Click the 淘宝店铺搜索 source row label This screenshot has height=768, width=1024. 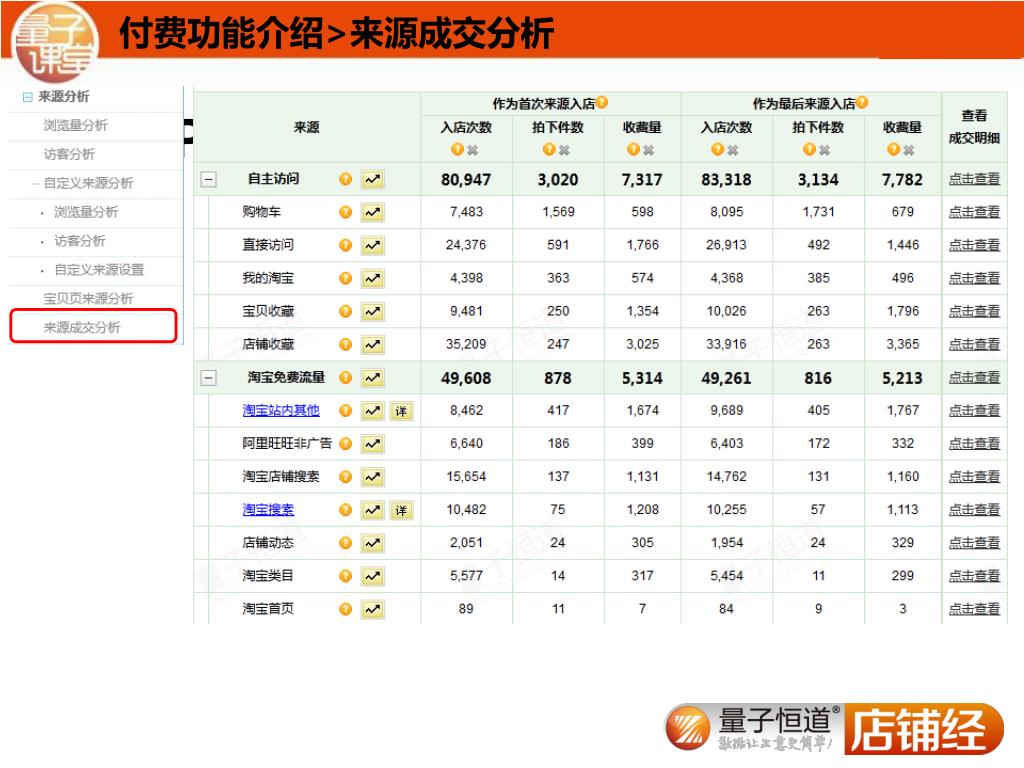281,477
